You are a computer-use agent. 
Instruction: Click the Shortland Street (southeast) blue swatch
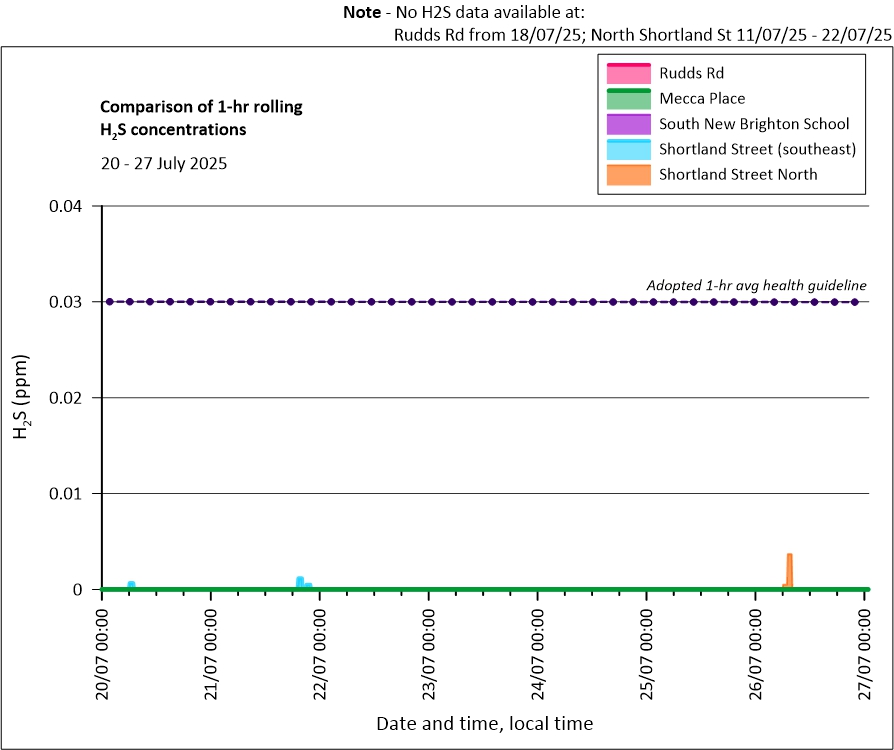[x=628, y=150]
